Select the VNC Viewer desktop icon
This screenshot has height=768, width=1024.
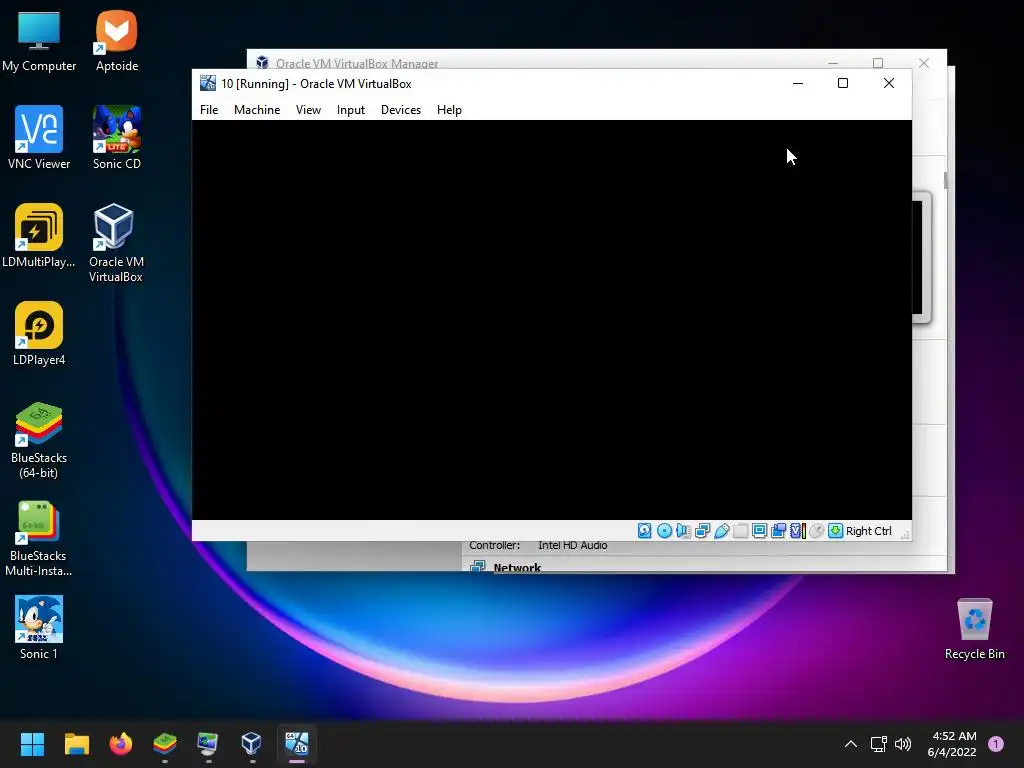coord(39,138)
